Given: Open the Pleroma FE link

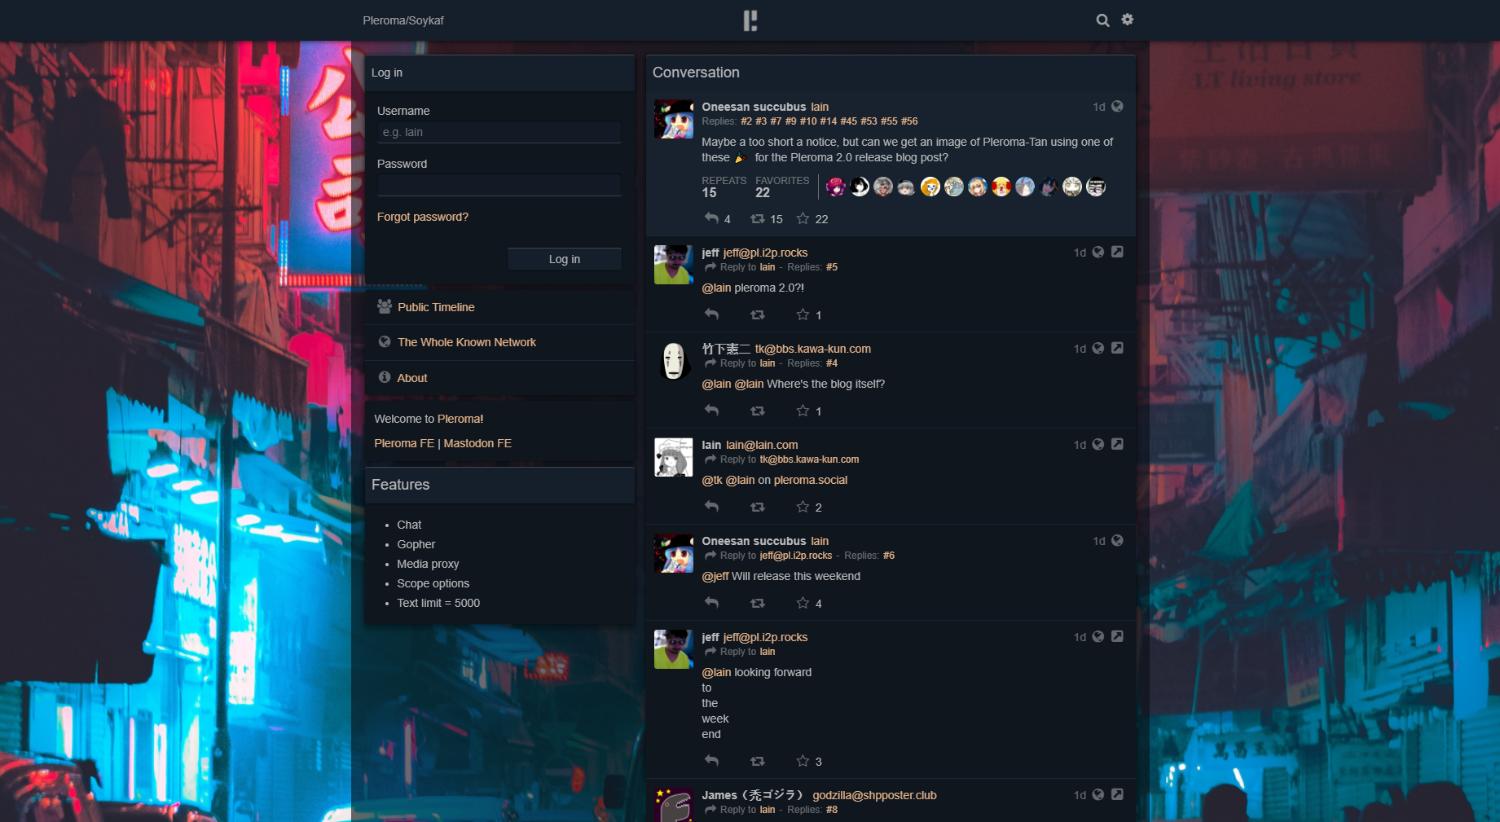Looking at the screenshot, I should coord(404,443).
